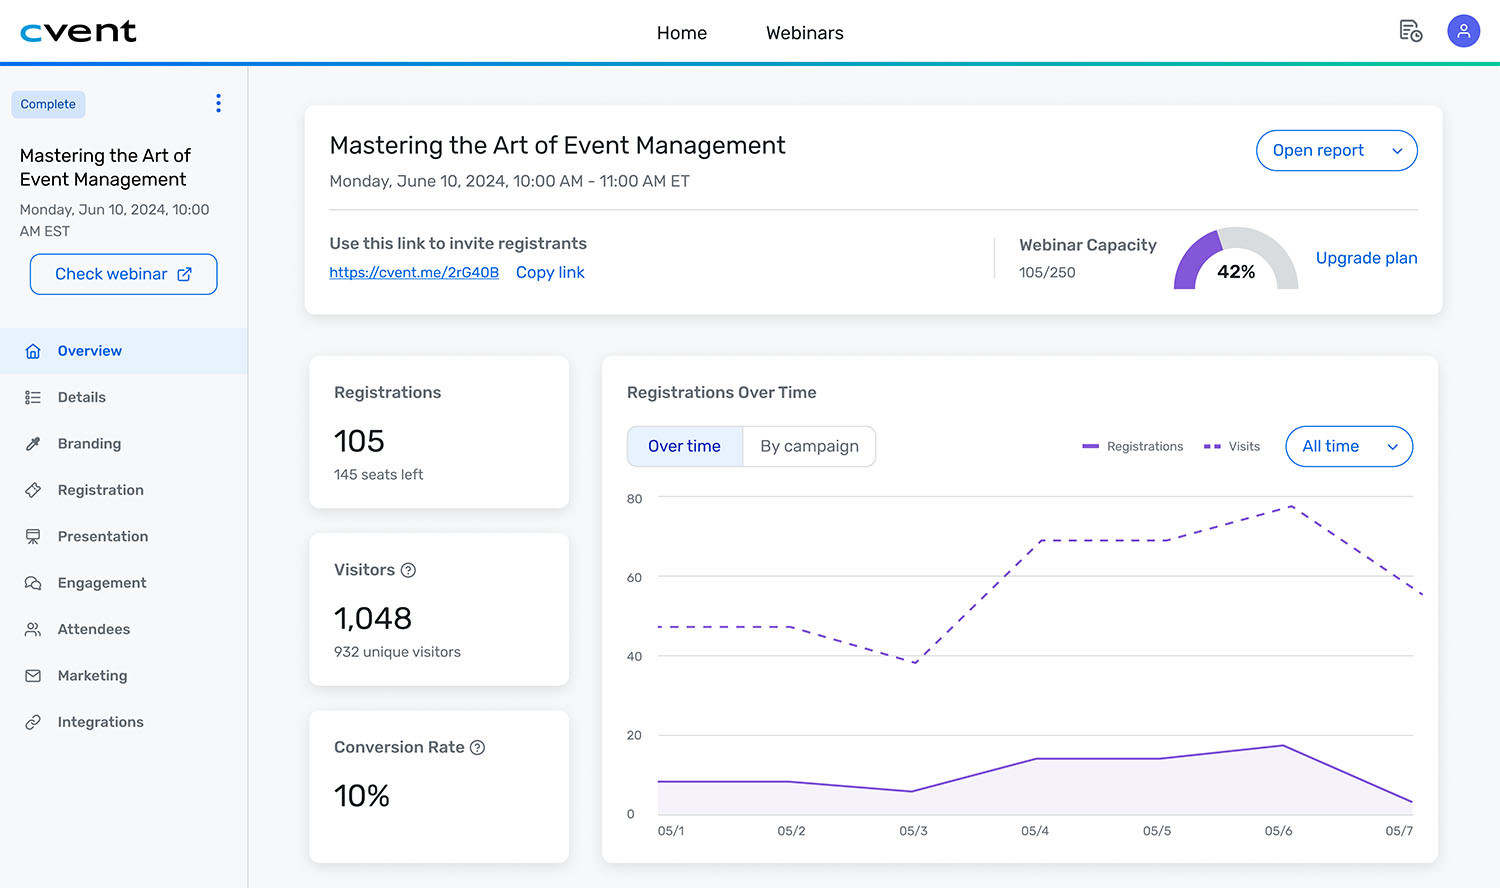The height and width of the screenshot is (888, 1500).
Task: Click the 42% webinar capacity gauge
Action: (1235, 262)
